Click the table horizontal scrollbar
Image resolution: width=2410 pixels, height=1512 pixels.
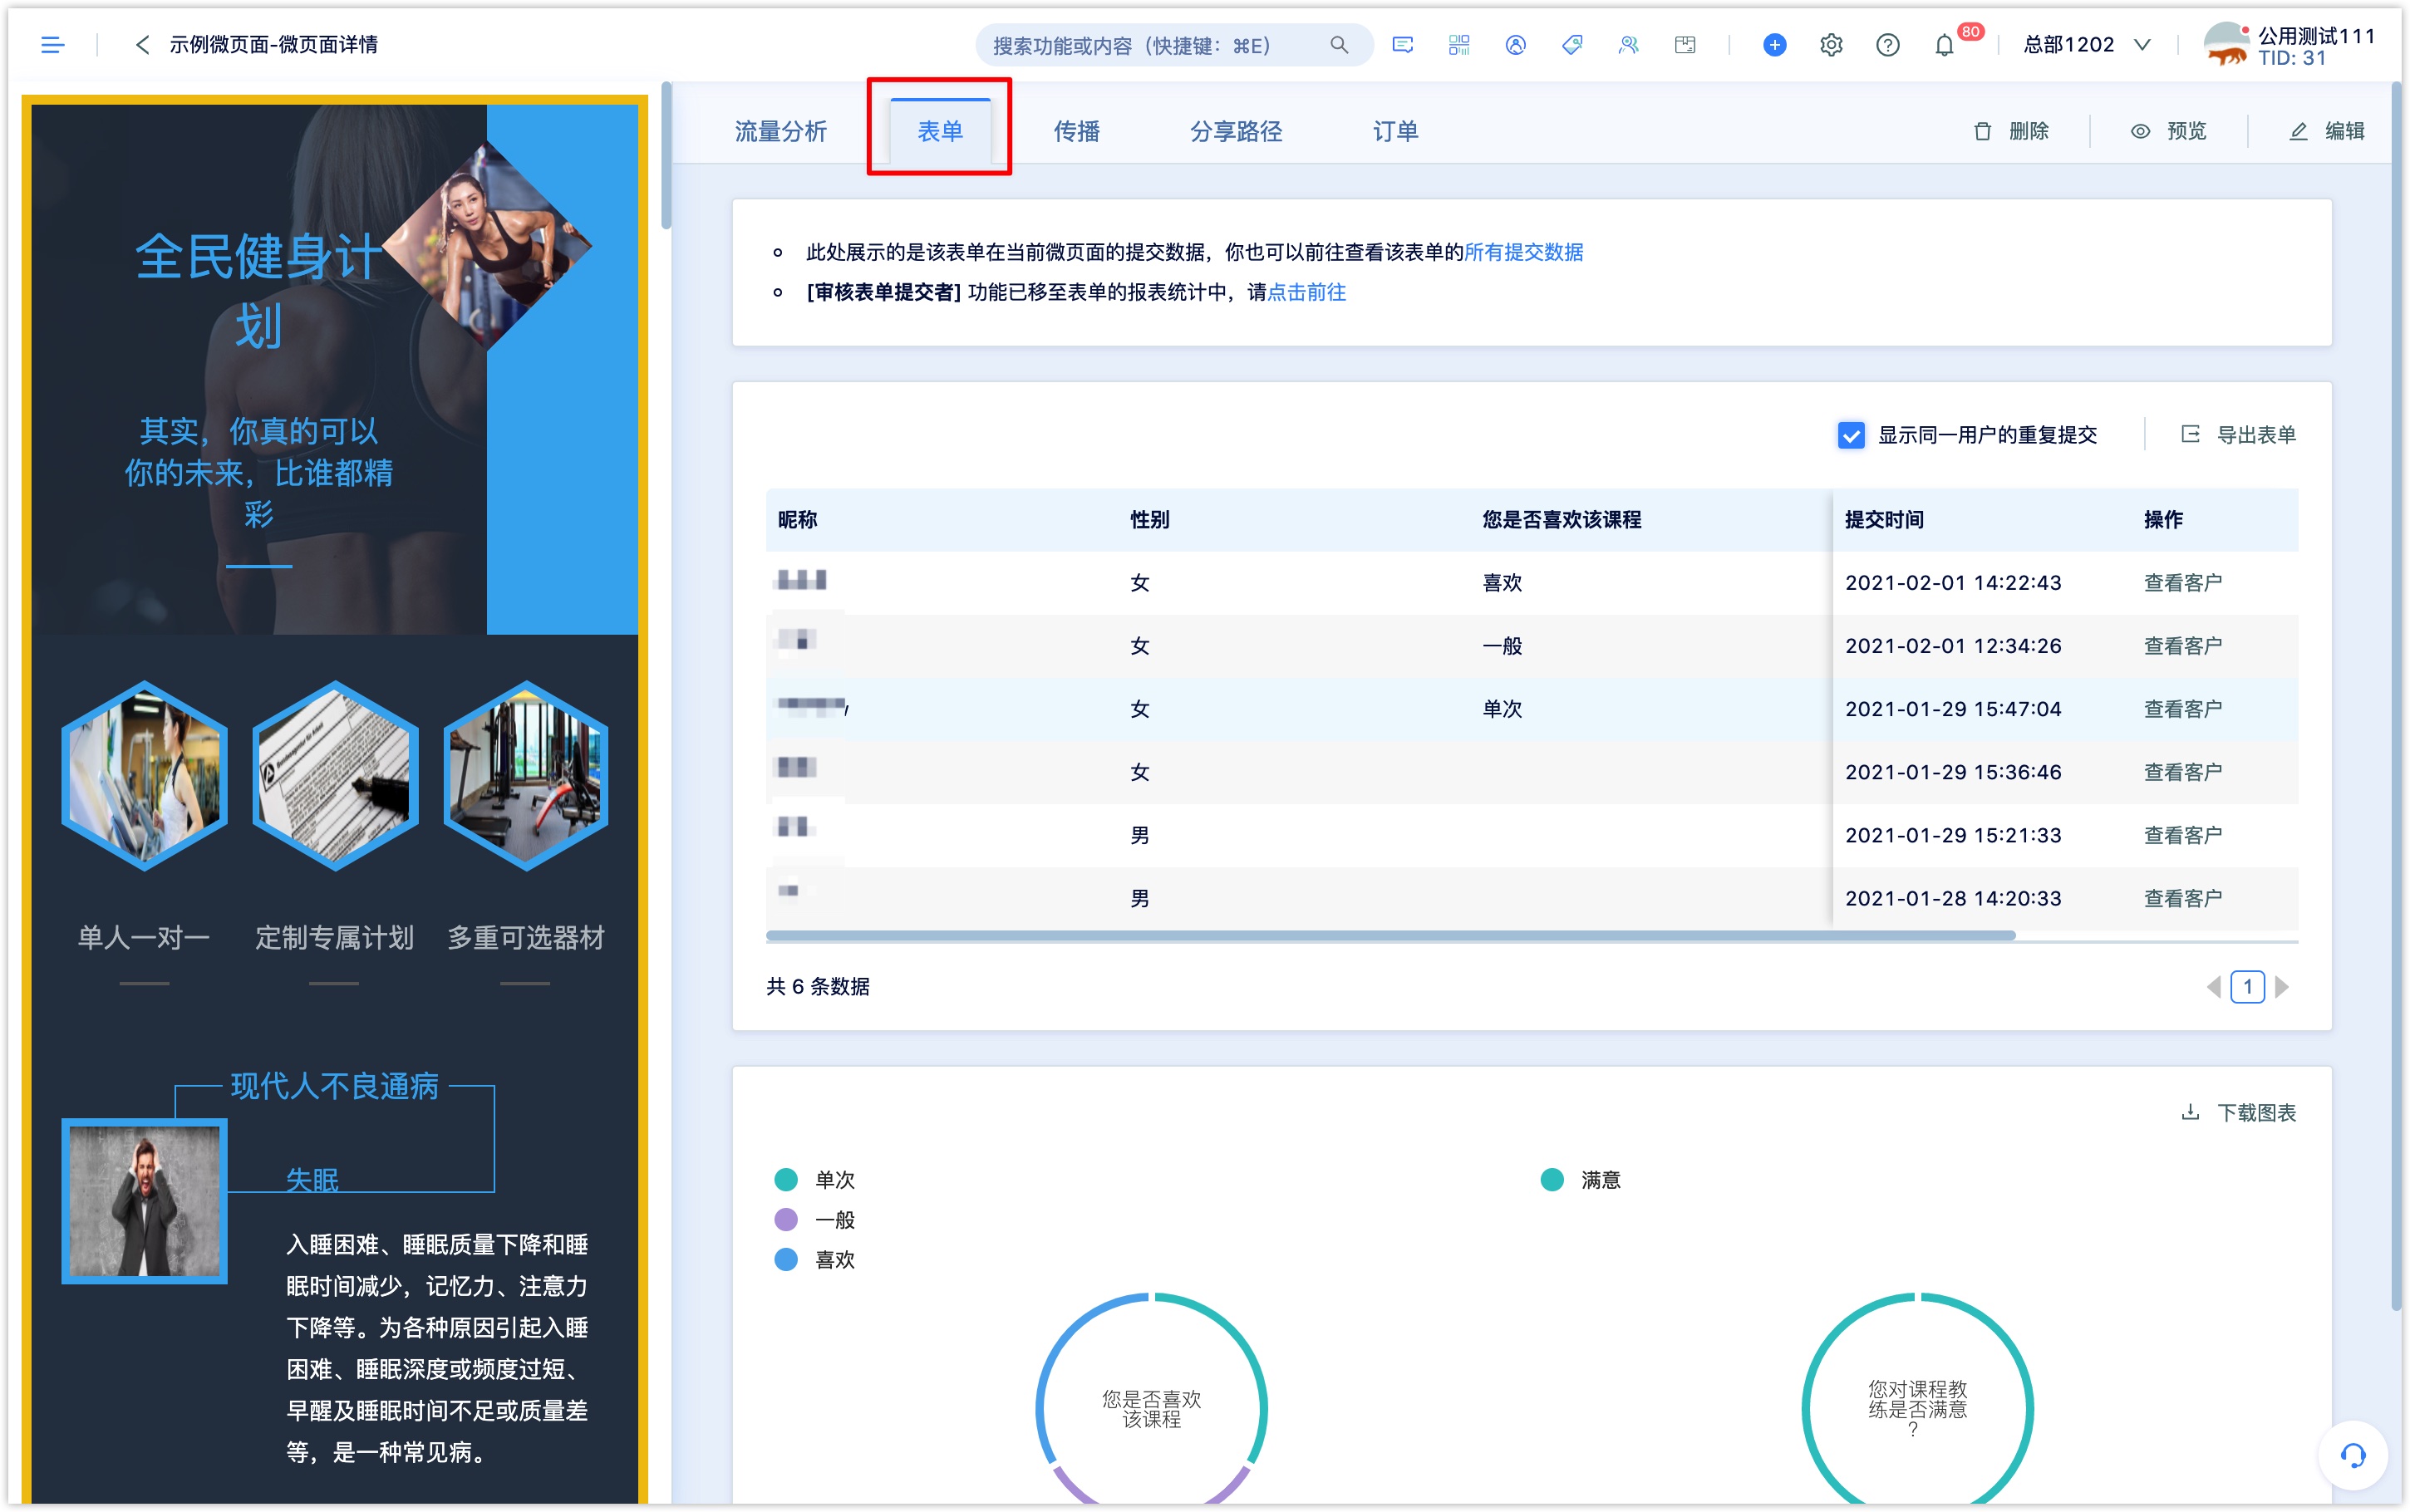[1390, 936]
